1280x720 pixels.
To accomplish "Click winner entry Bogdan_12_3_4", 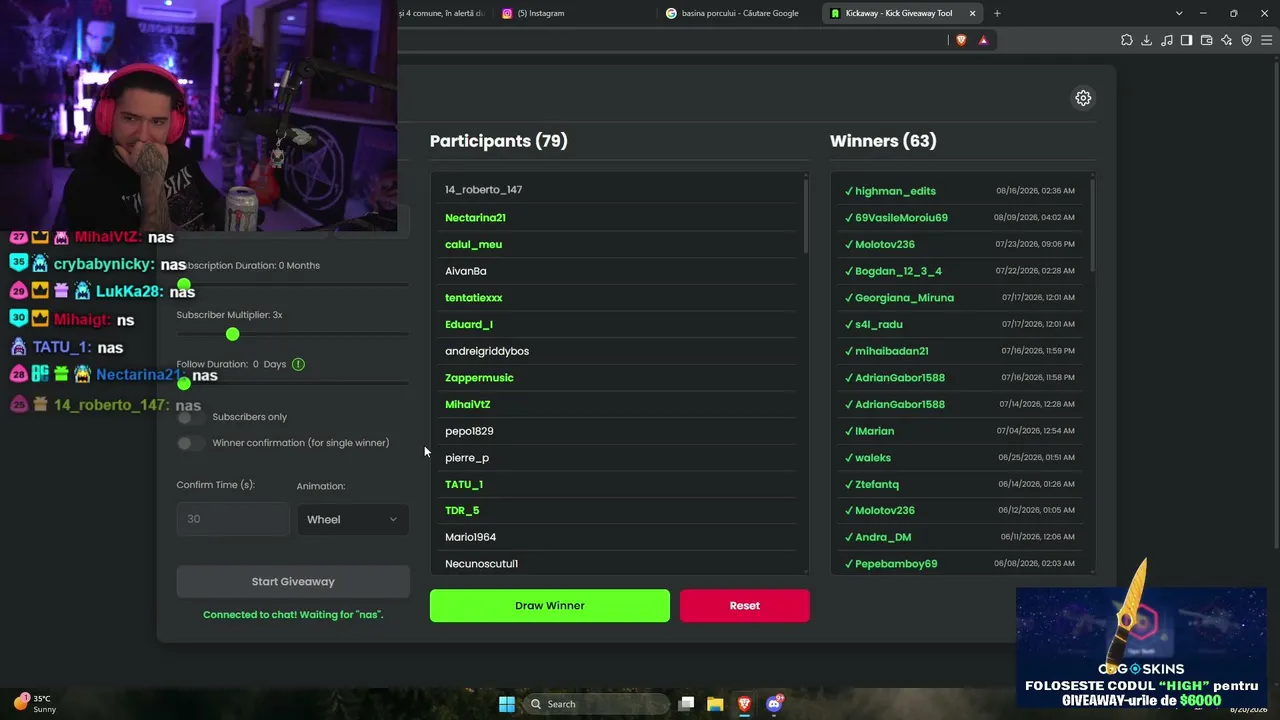I will [898, 271].
